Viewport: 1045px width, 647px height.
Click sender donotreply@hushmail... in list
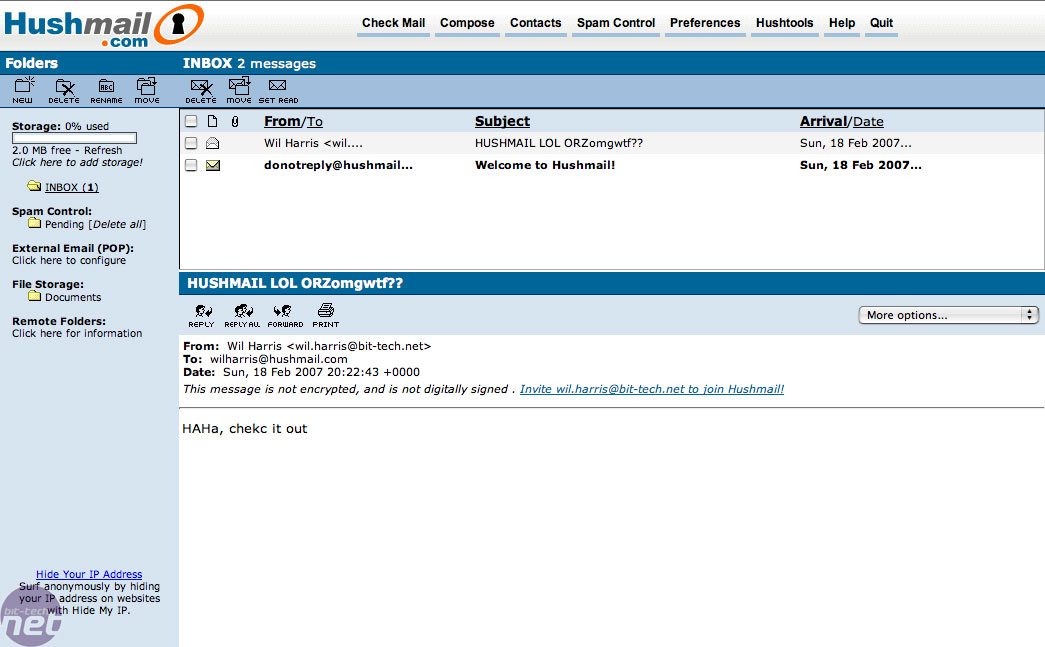tap(339, 165)
